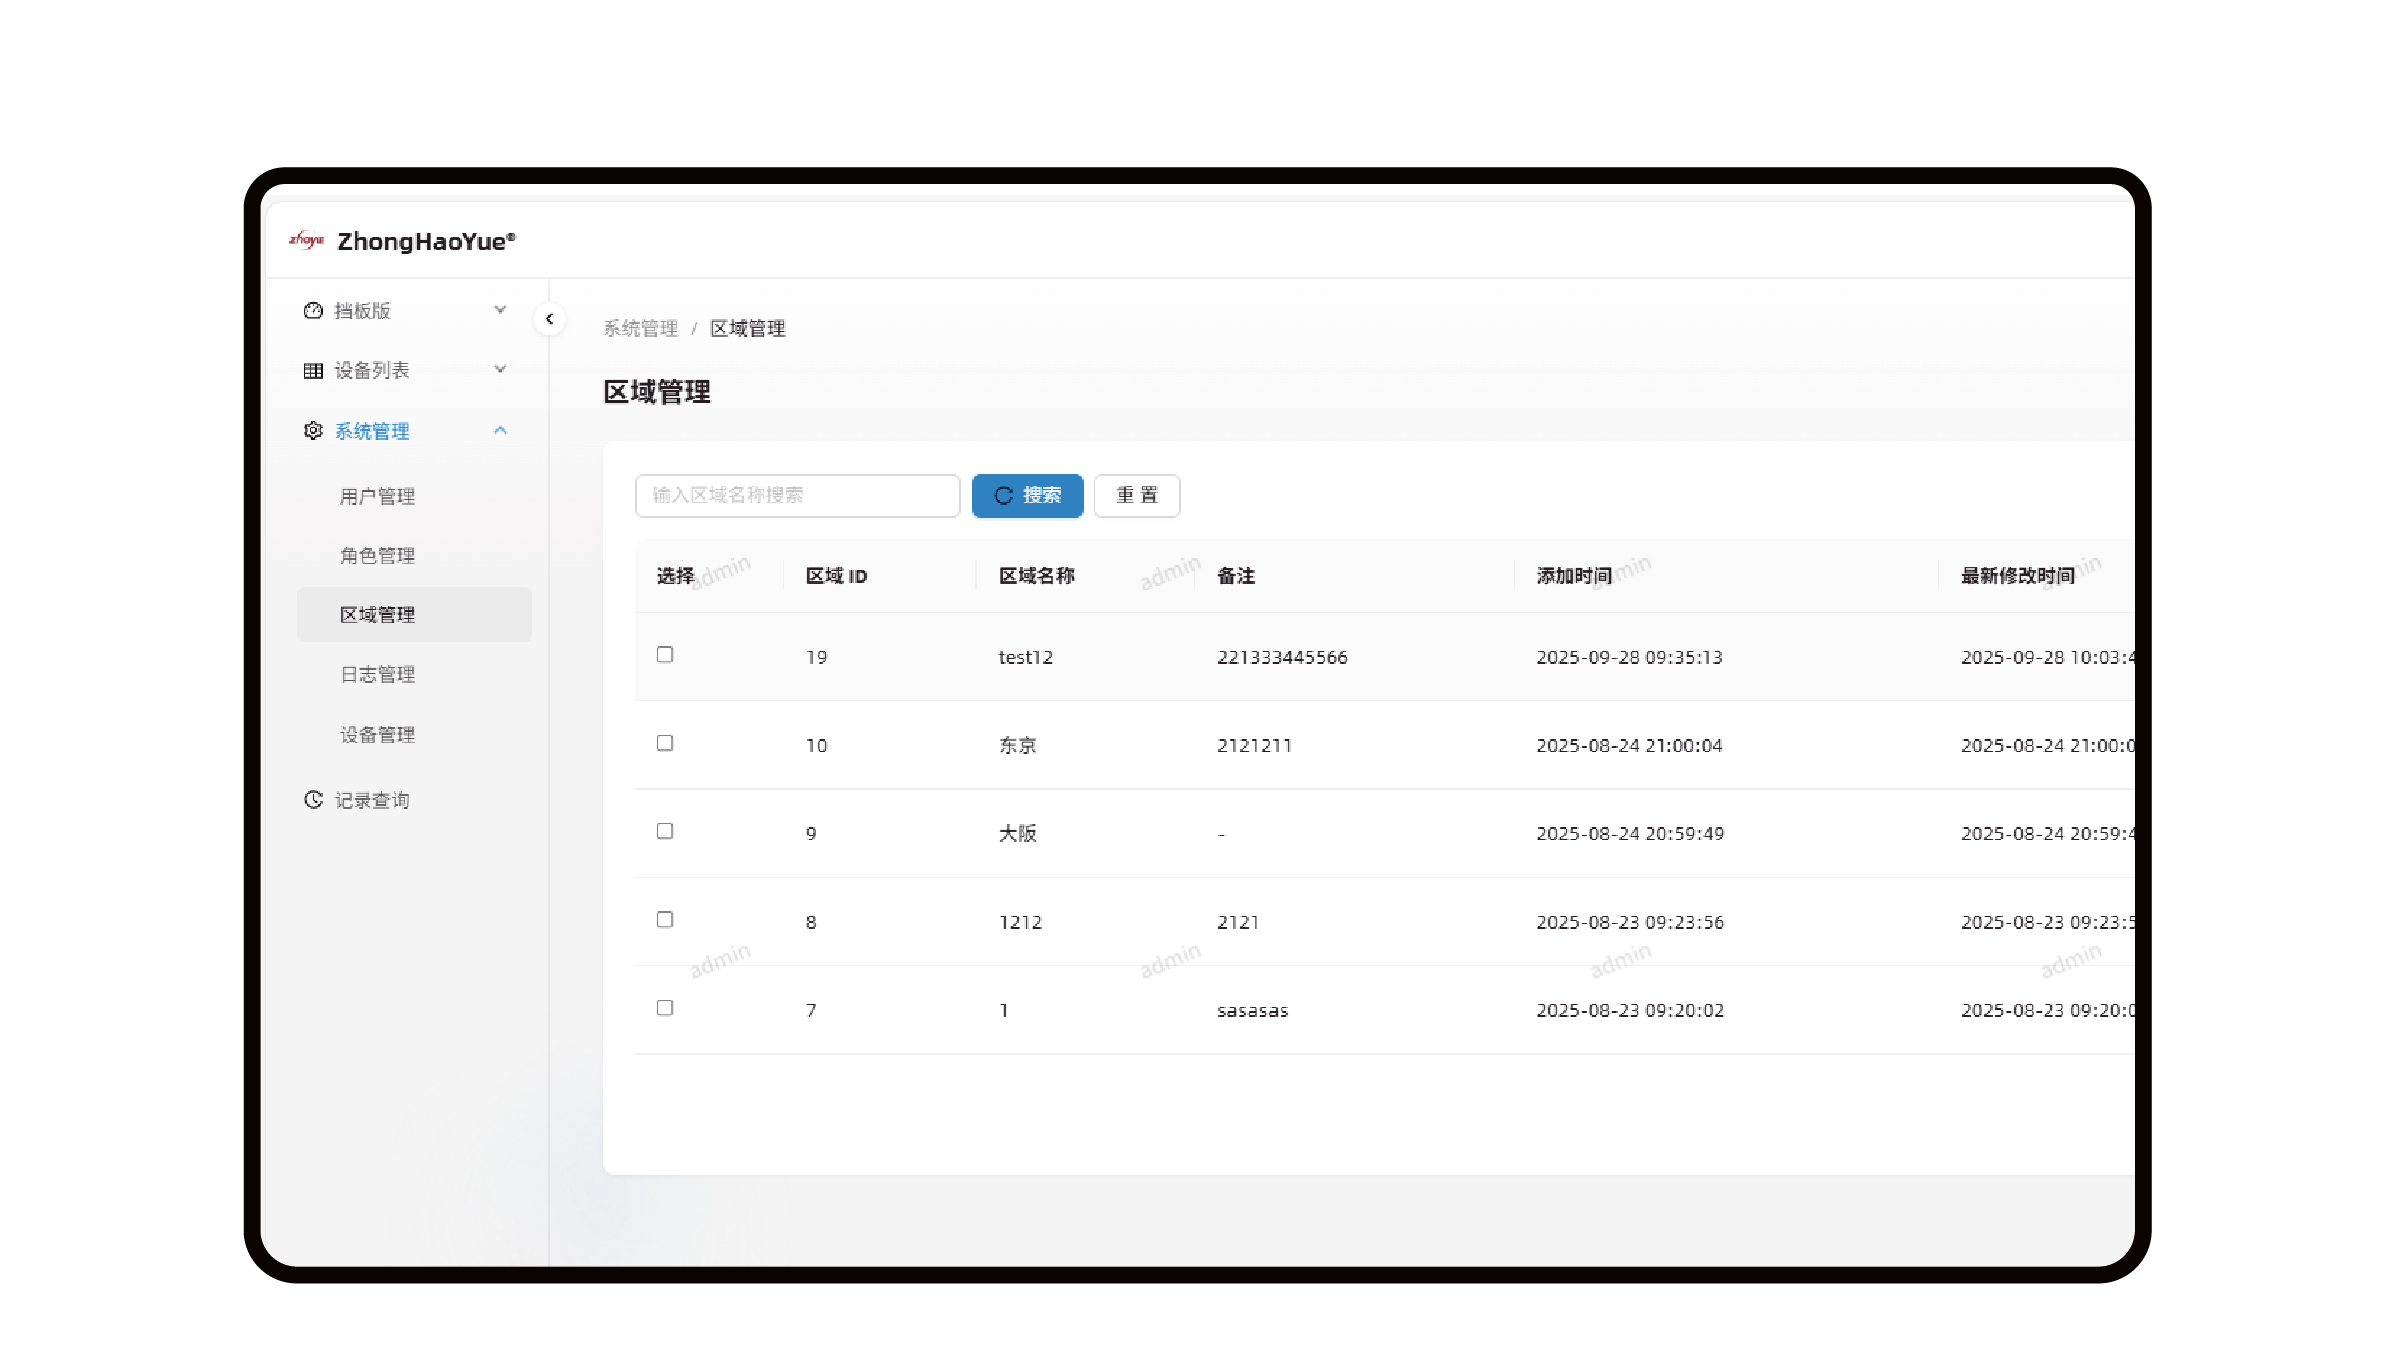Select checkbox for region 东京
2394x1371 pixels.
click(x=665, y=743)
